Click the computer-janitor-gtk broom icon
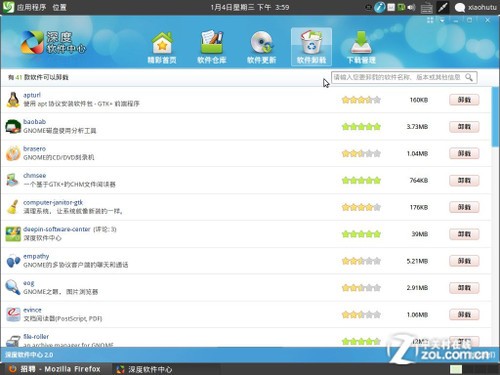 (x=13, y=207)
